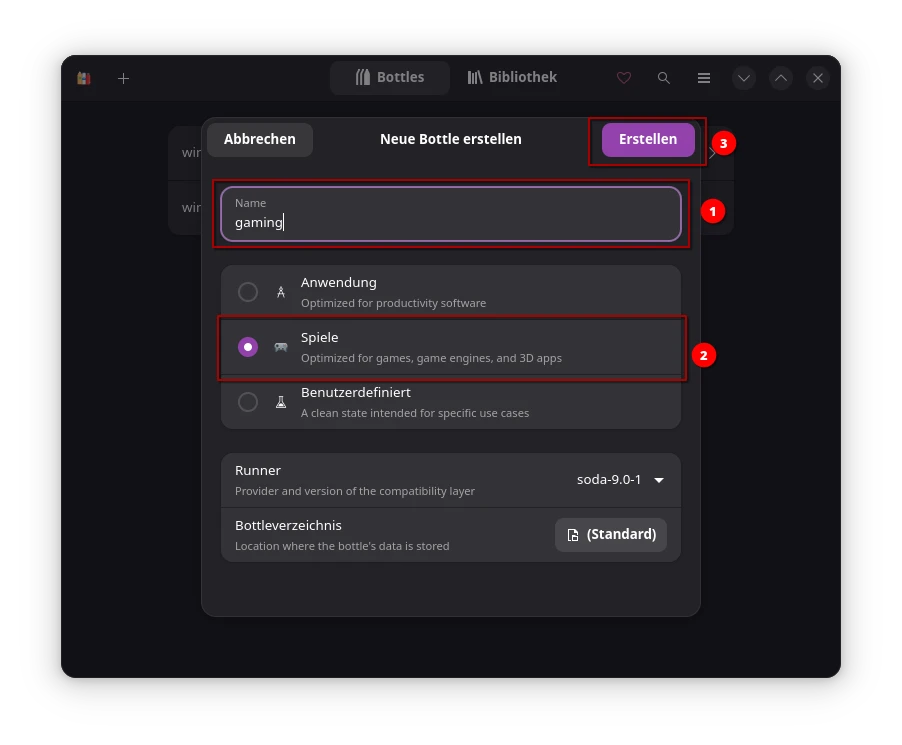Viewport: 902px width, 745px height.
Task: Open search with the magnifier icon
Action: 664,78
